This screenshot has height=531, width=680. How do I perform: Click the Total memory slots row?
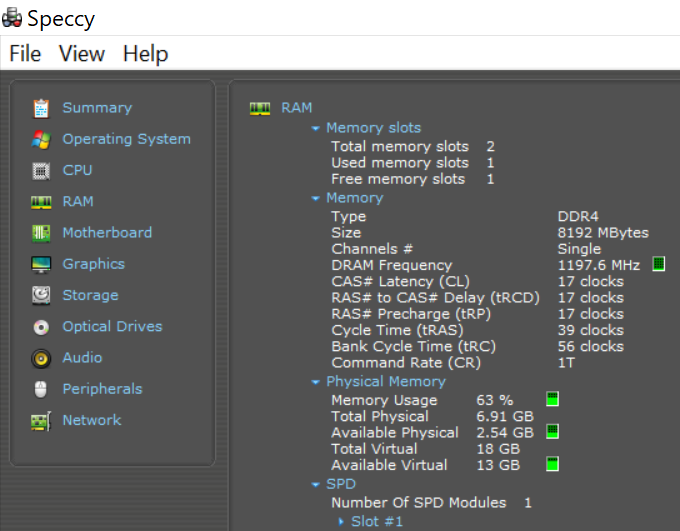[x=412, y=147]
